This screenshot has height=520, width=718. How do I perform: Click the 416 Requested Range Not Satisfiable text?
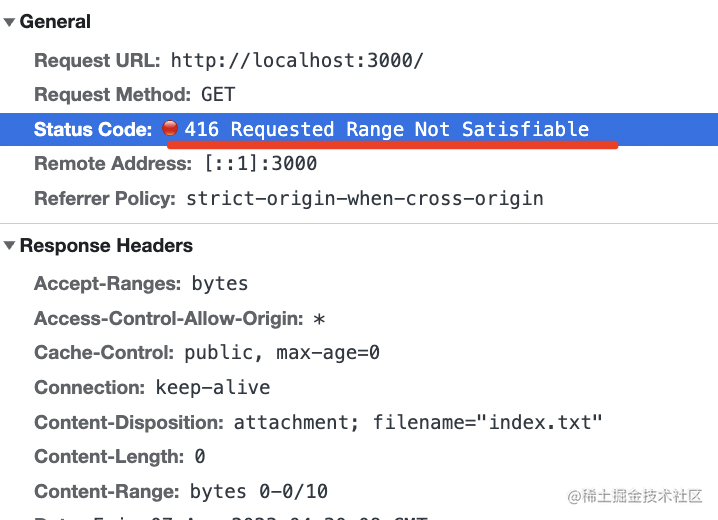pos(387,129)
